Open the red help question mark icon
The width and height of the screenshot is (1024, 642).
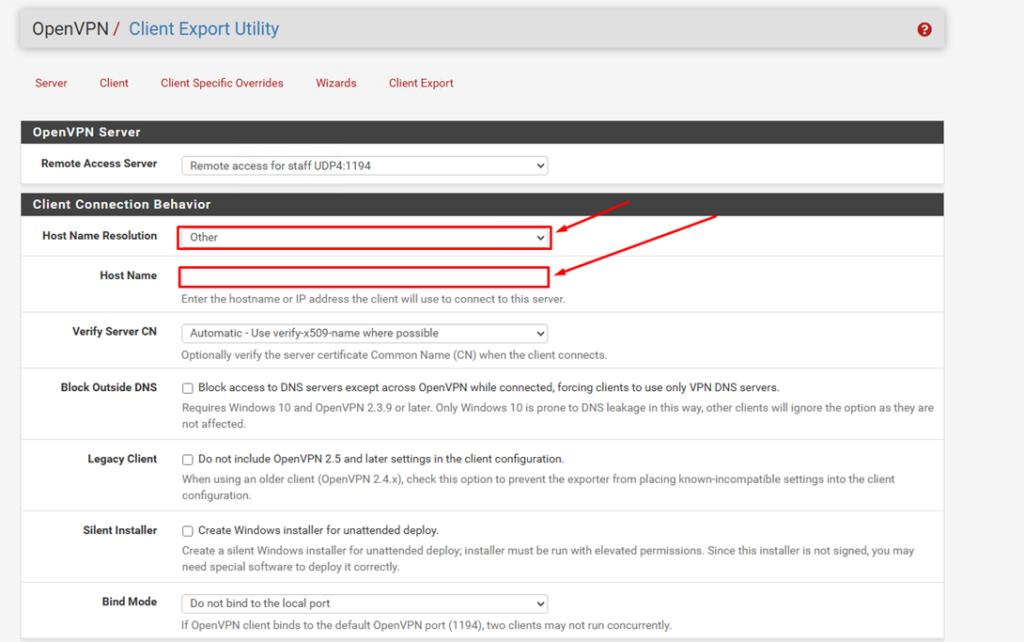click(924, 30)
